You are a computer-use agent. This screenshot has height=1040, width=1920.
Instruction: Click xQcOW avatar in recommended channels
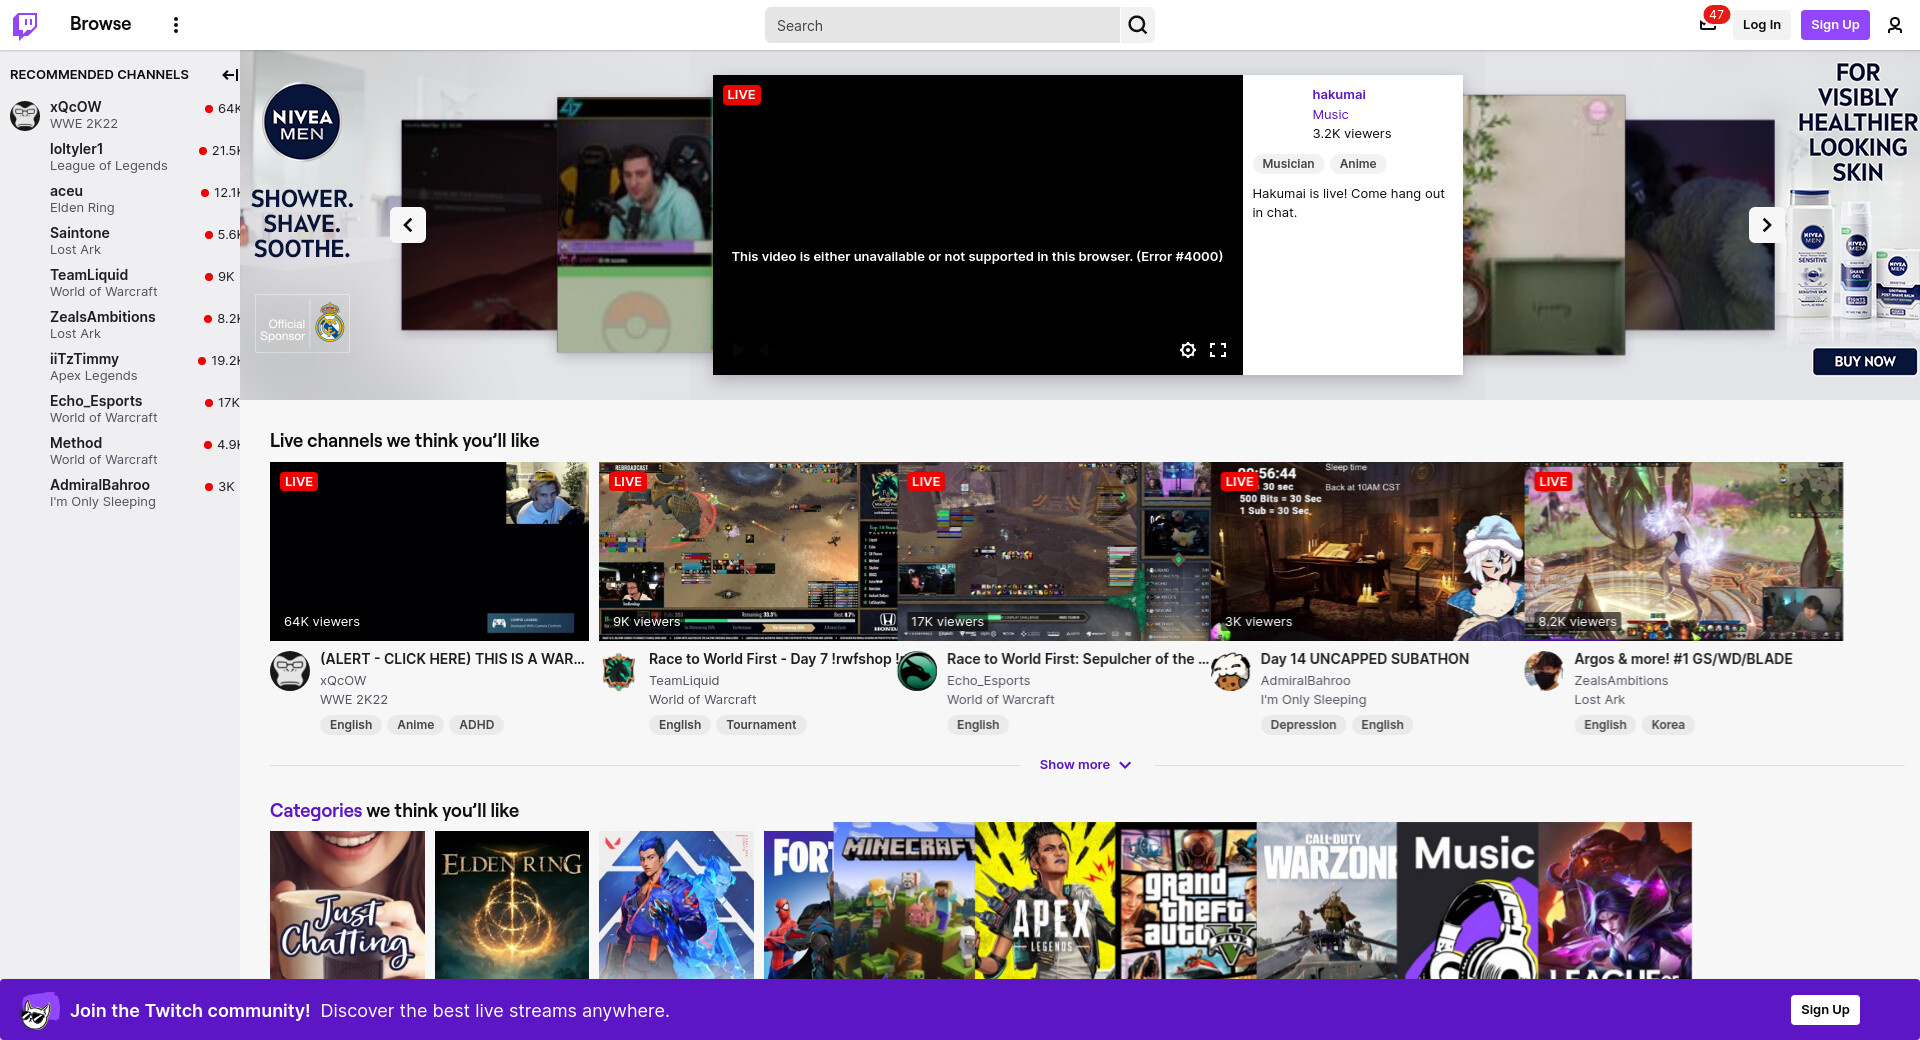point(25,115)
